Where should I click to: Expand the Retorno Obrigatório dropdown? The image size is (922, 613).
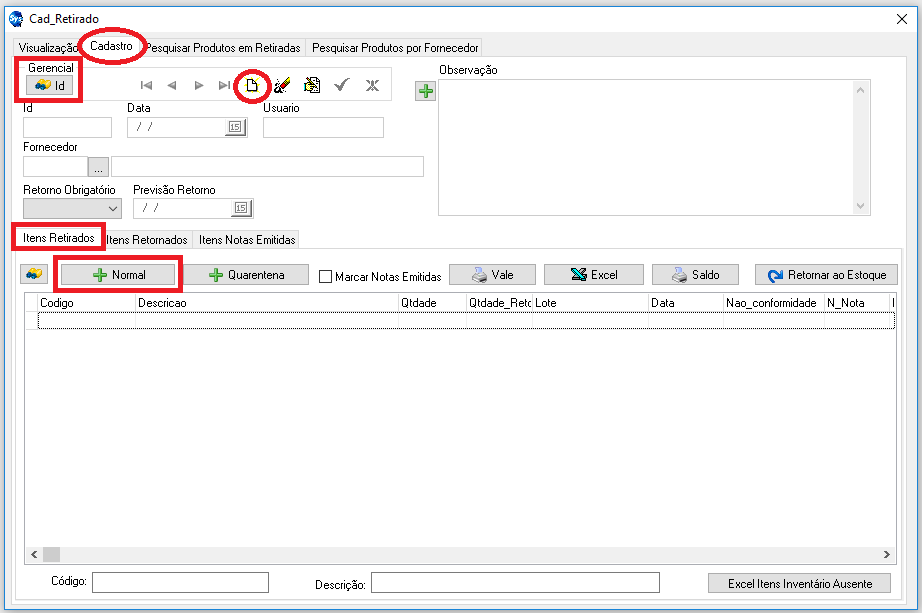[x=112, y=208]
